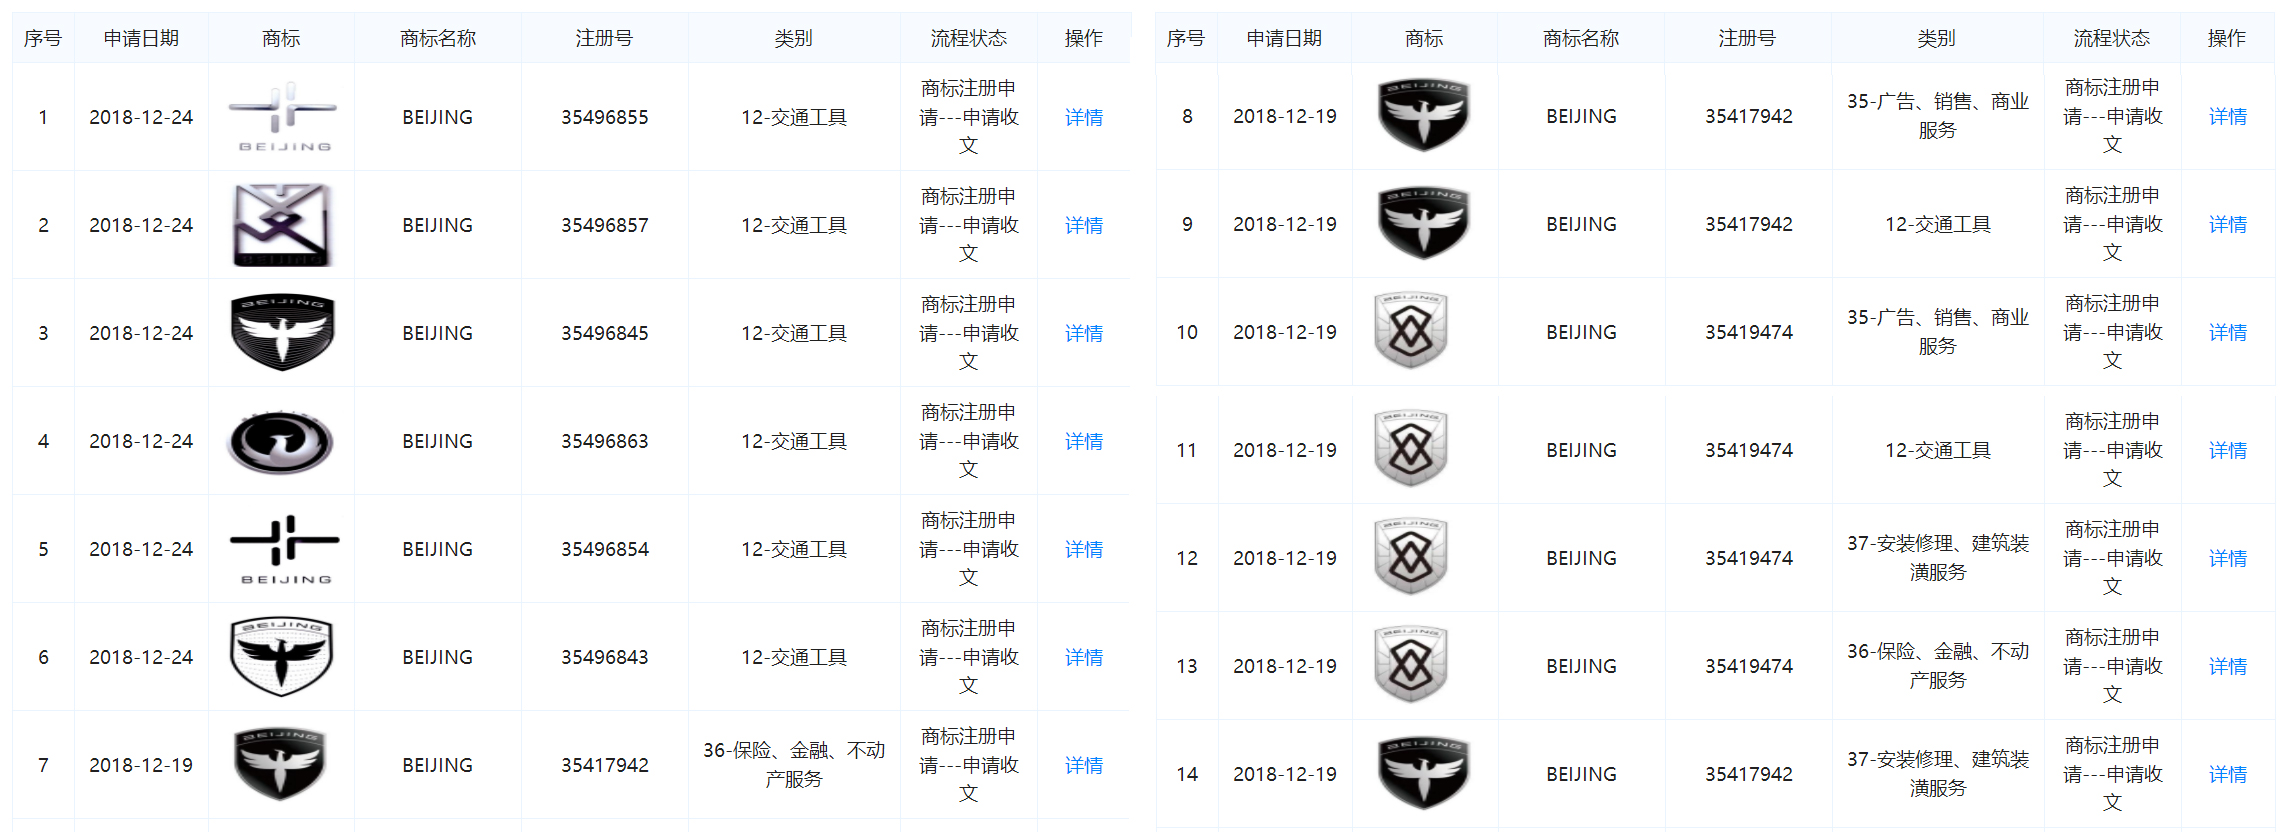2286x832 pixels.
Task: Click the eagle shield image in row 14
Action: pos(1423,773)
